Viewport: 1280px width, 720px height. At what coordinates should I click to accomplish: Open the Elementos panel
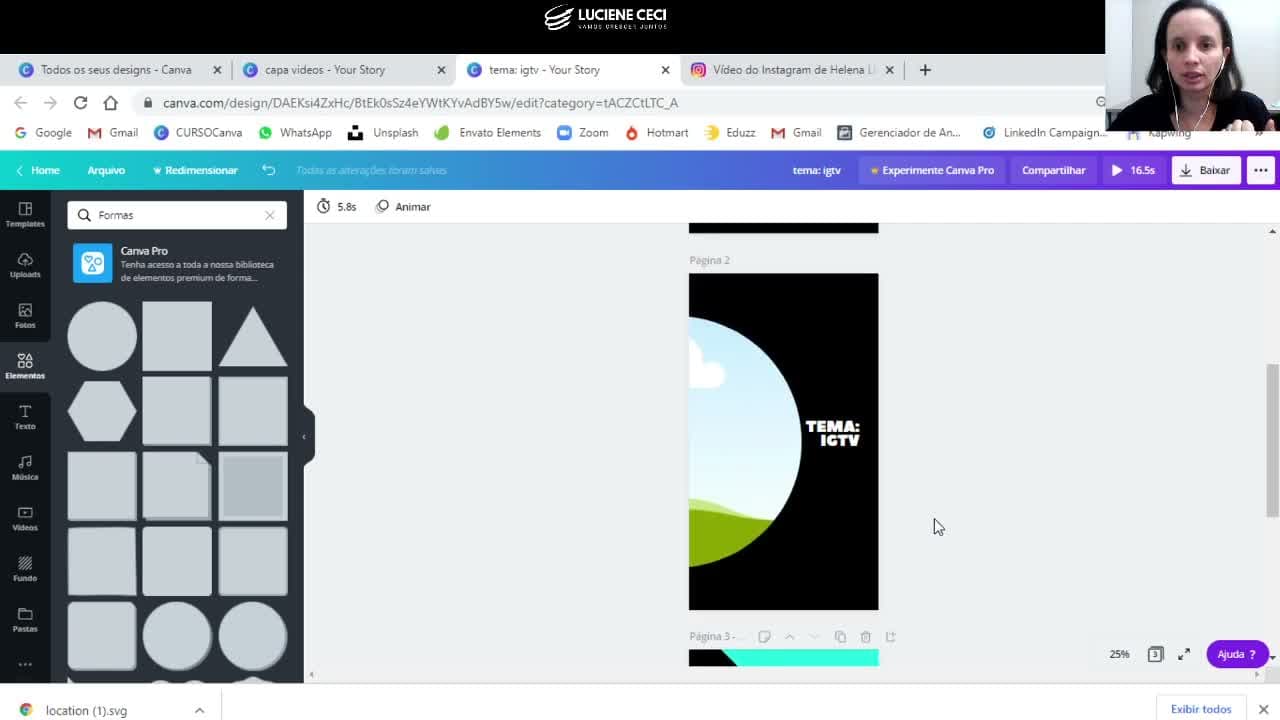coord(25,366)
